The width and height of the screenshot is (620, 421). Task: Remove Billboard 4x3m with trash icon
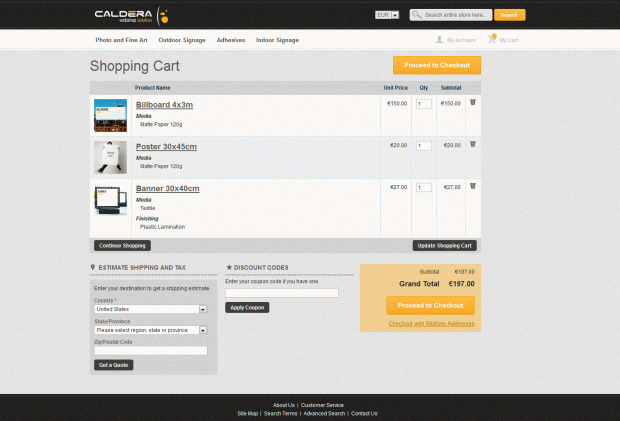coord(473,102)
